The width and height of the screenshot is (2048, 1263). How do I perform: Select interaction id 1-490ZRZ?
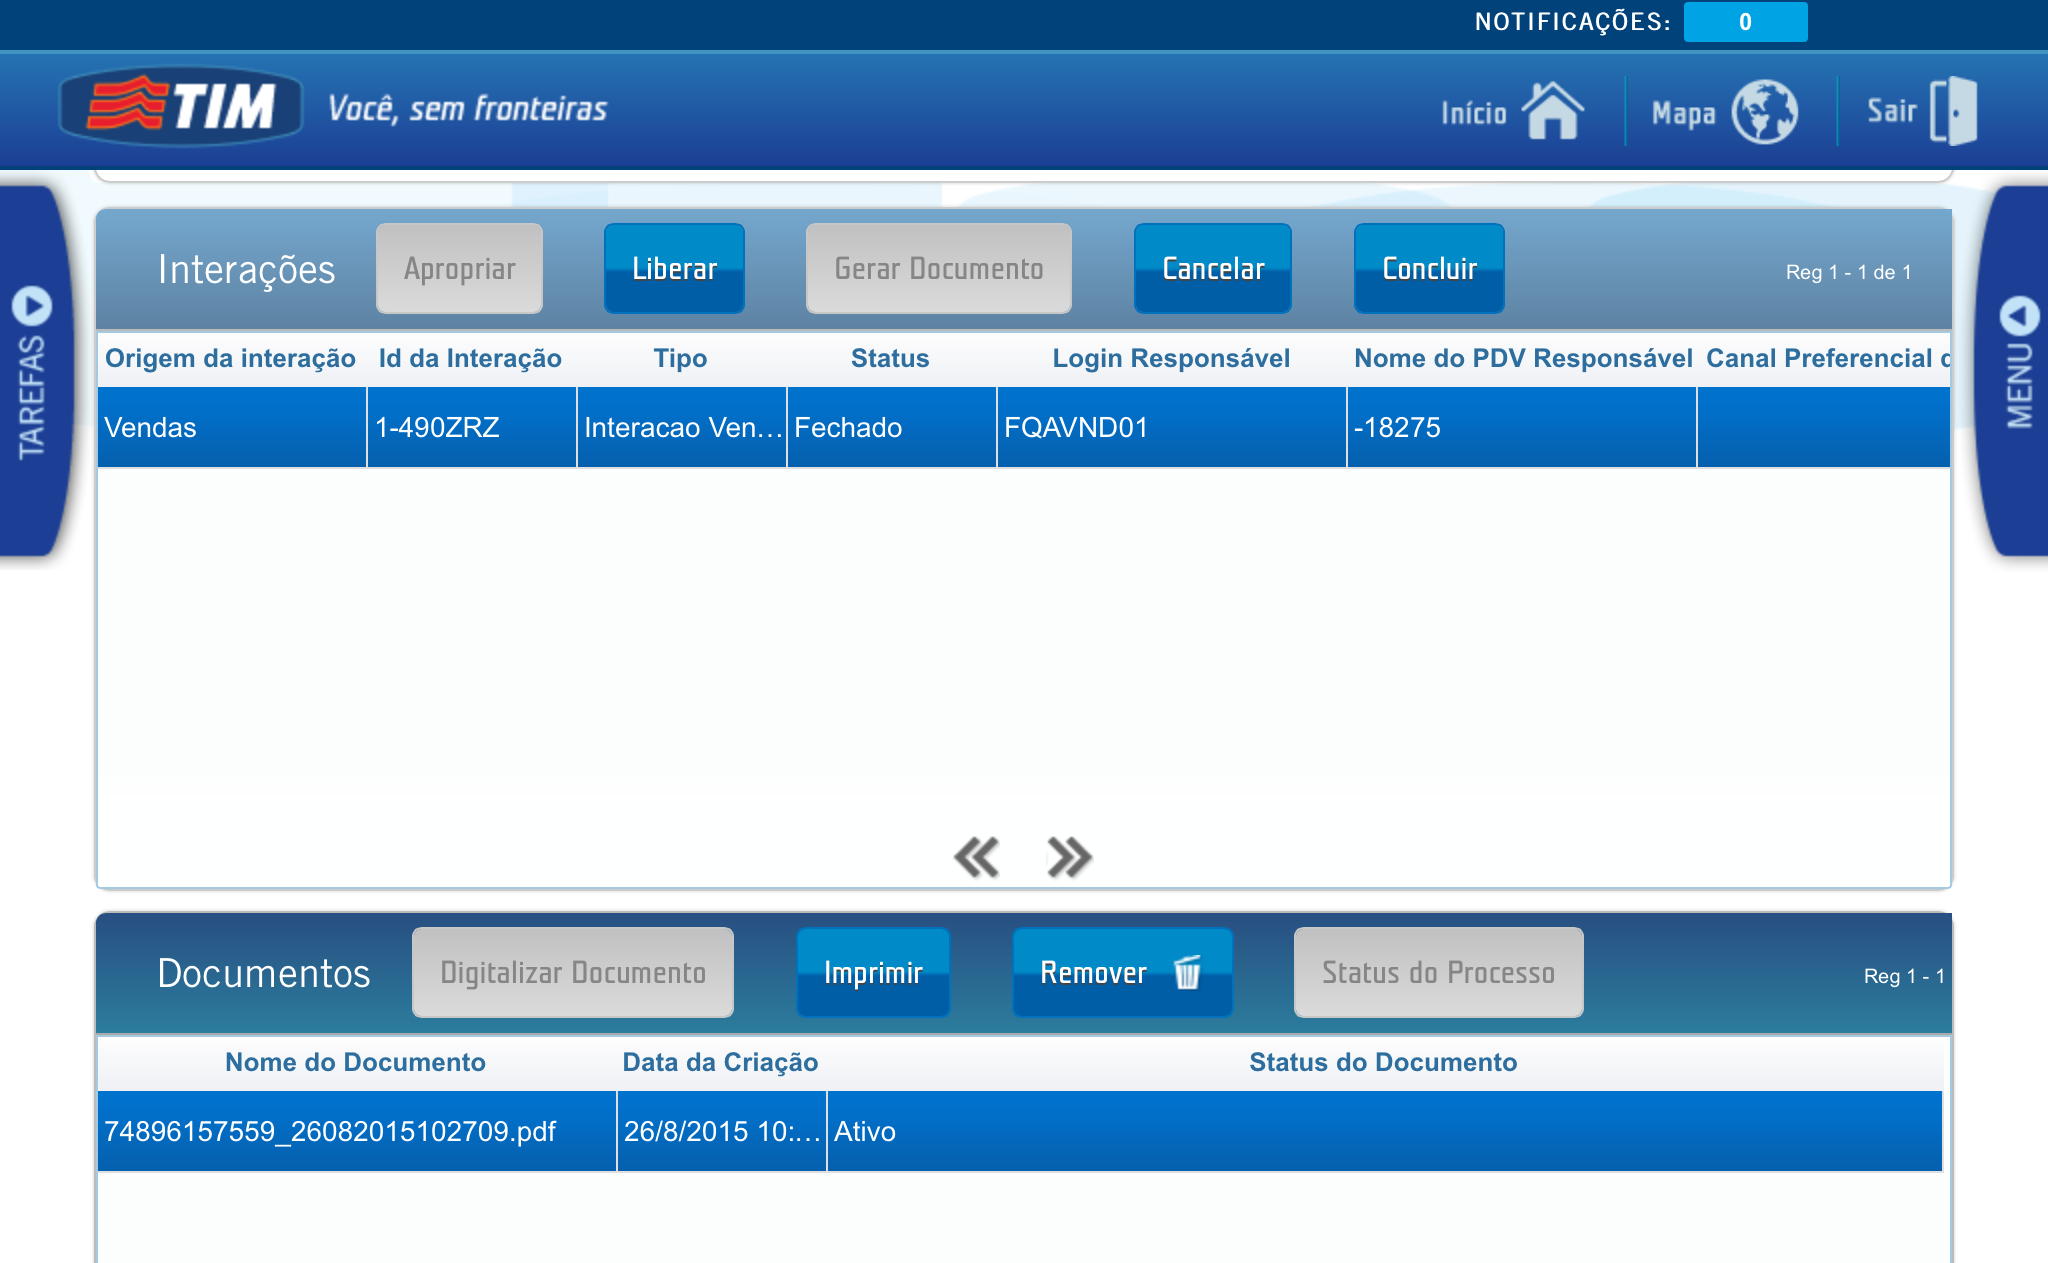pos(472,427)
